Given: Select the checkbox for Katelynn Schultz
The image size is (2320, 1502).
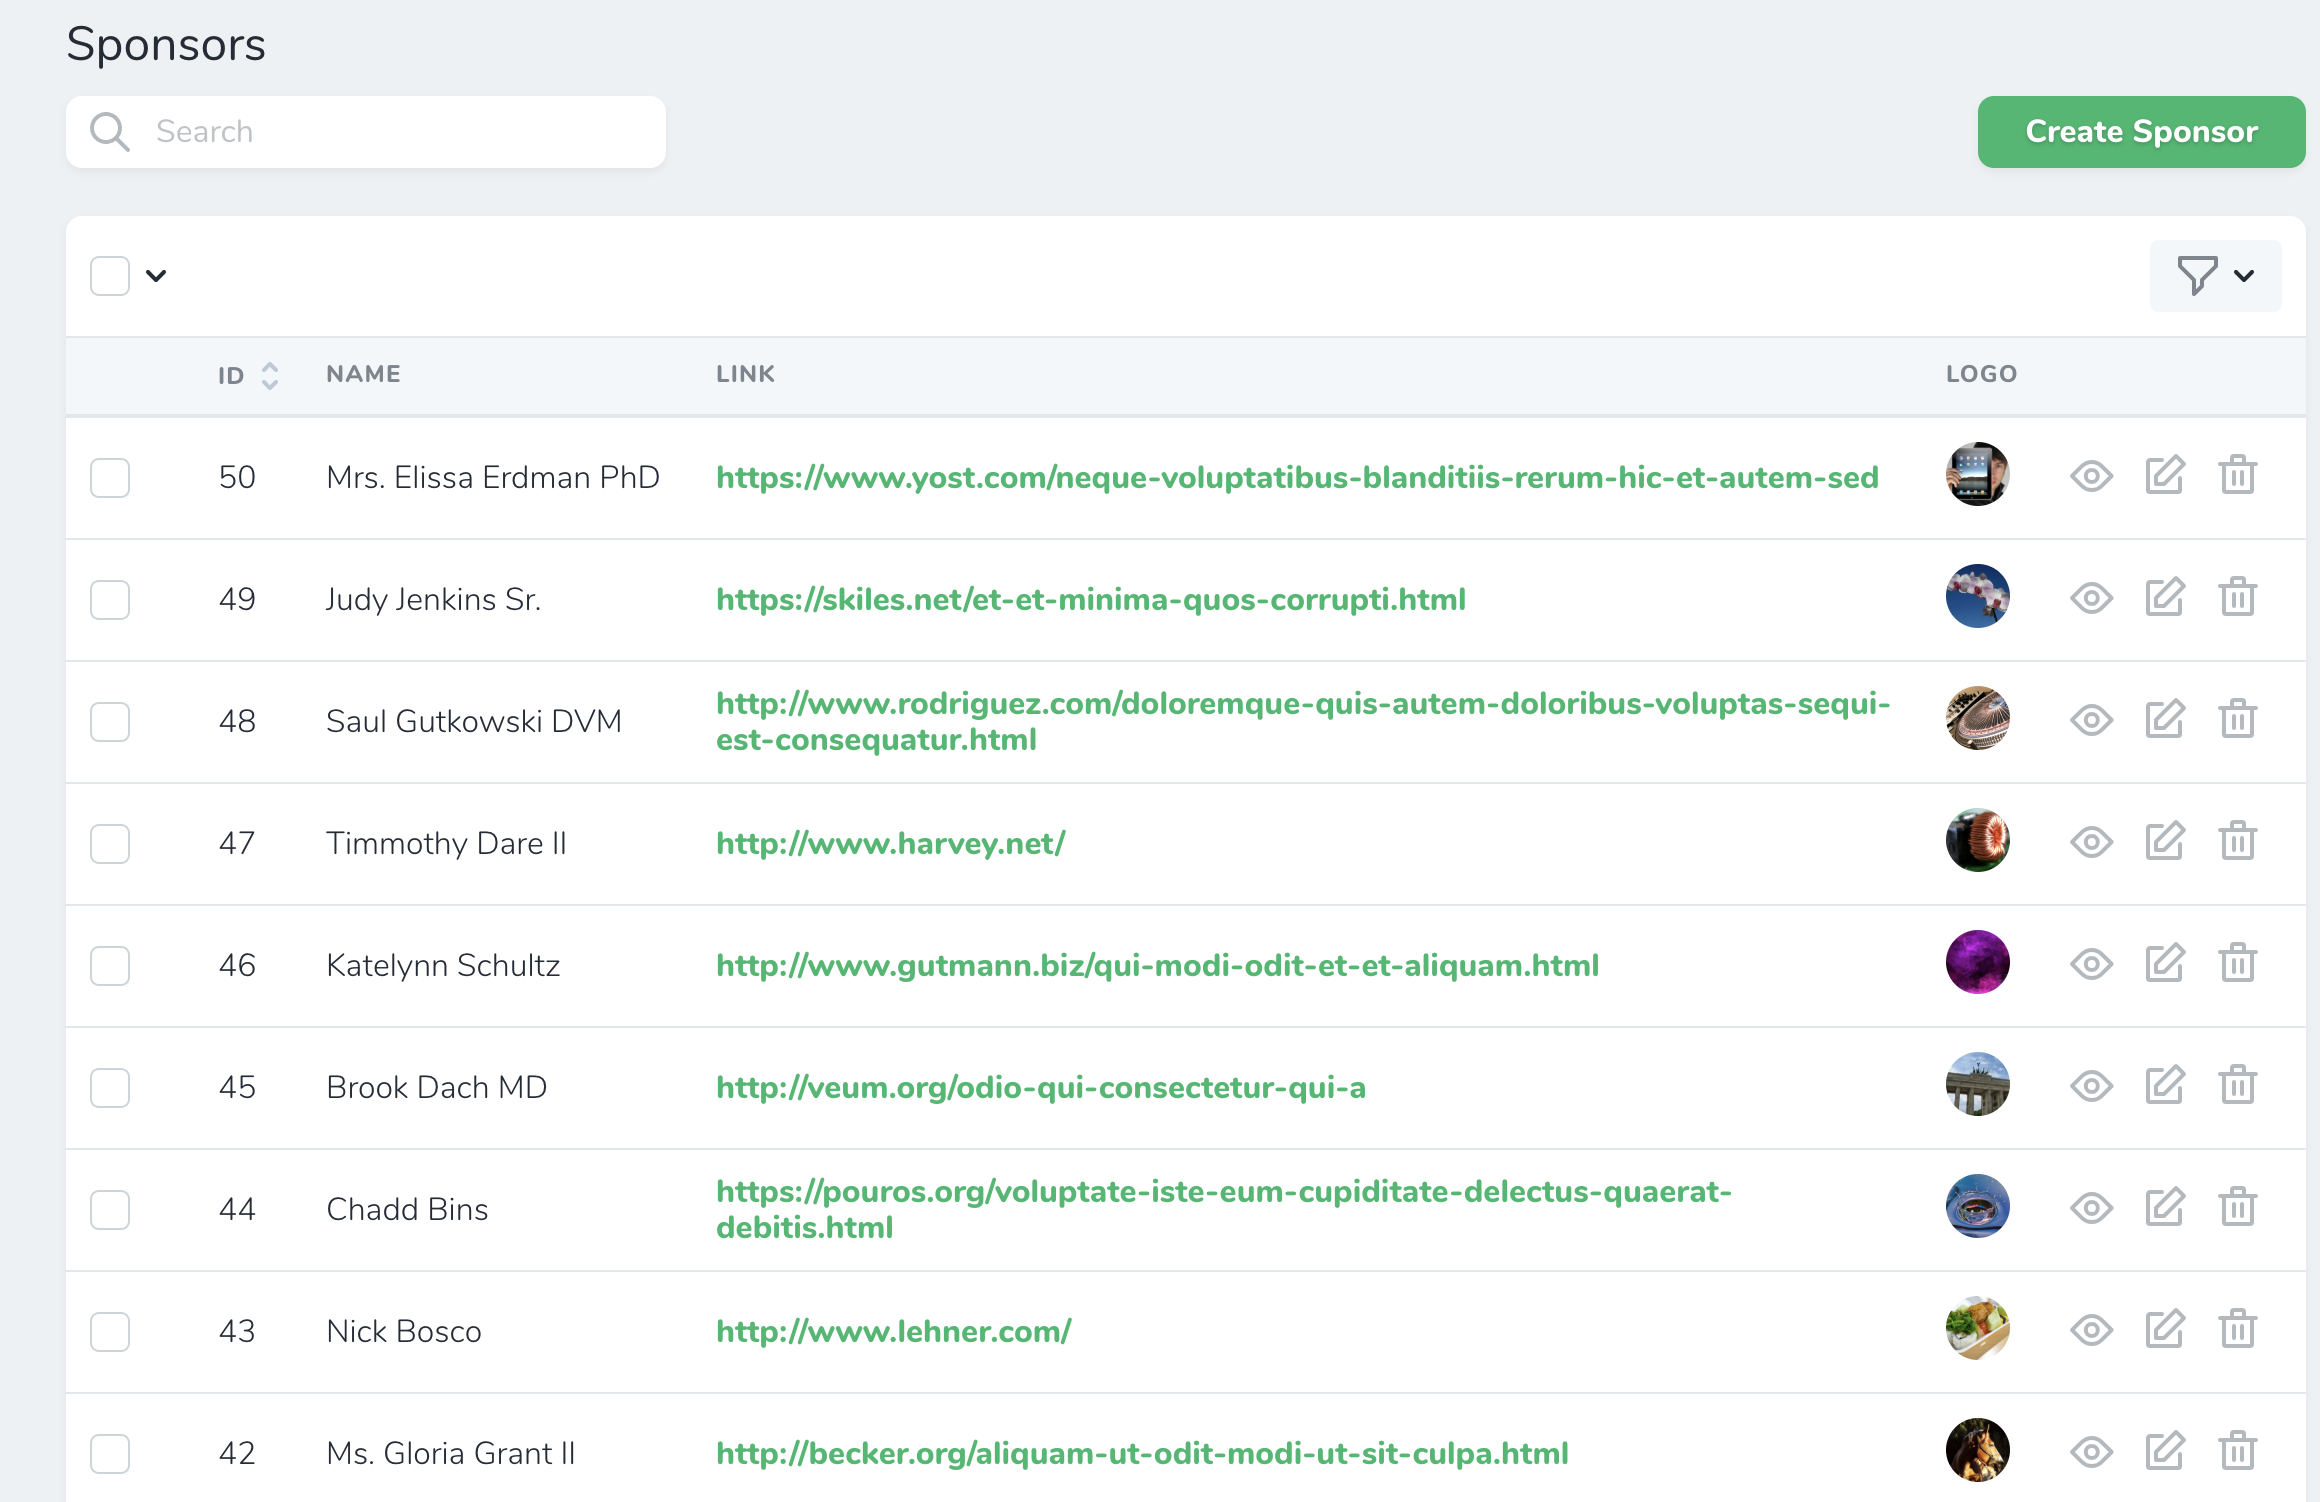Looking at the screenshot, I should (110, 965).
